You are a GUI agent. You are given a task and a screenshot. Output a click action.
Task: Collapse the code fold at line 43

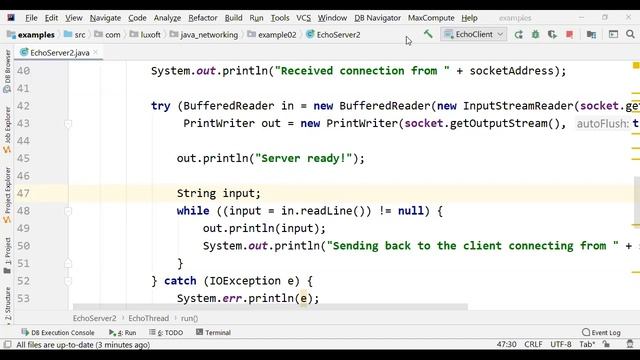coord(68,123)
